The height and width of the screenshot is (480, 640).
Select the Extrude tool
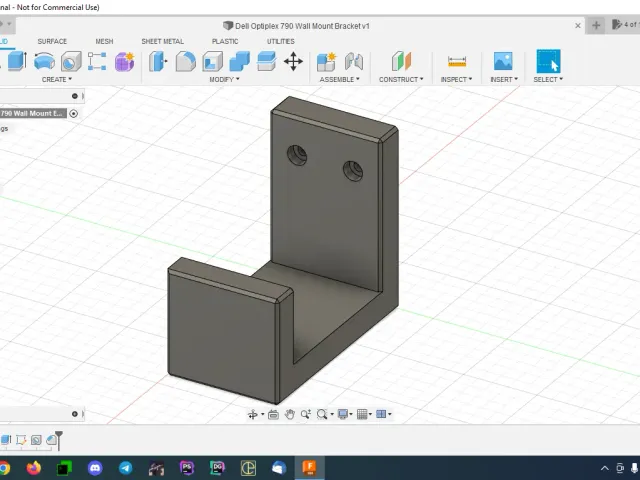17,61
